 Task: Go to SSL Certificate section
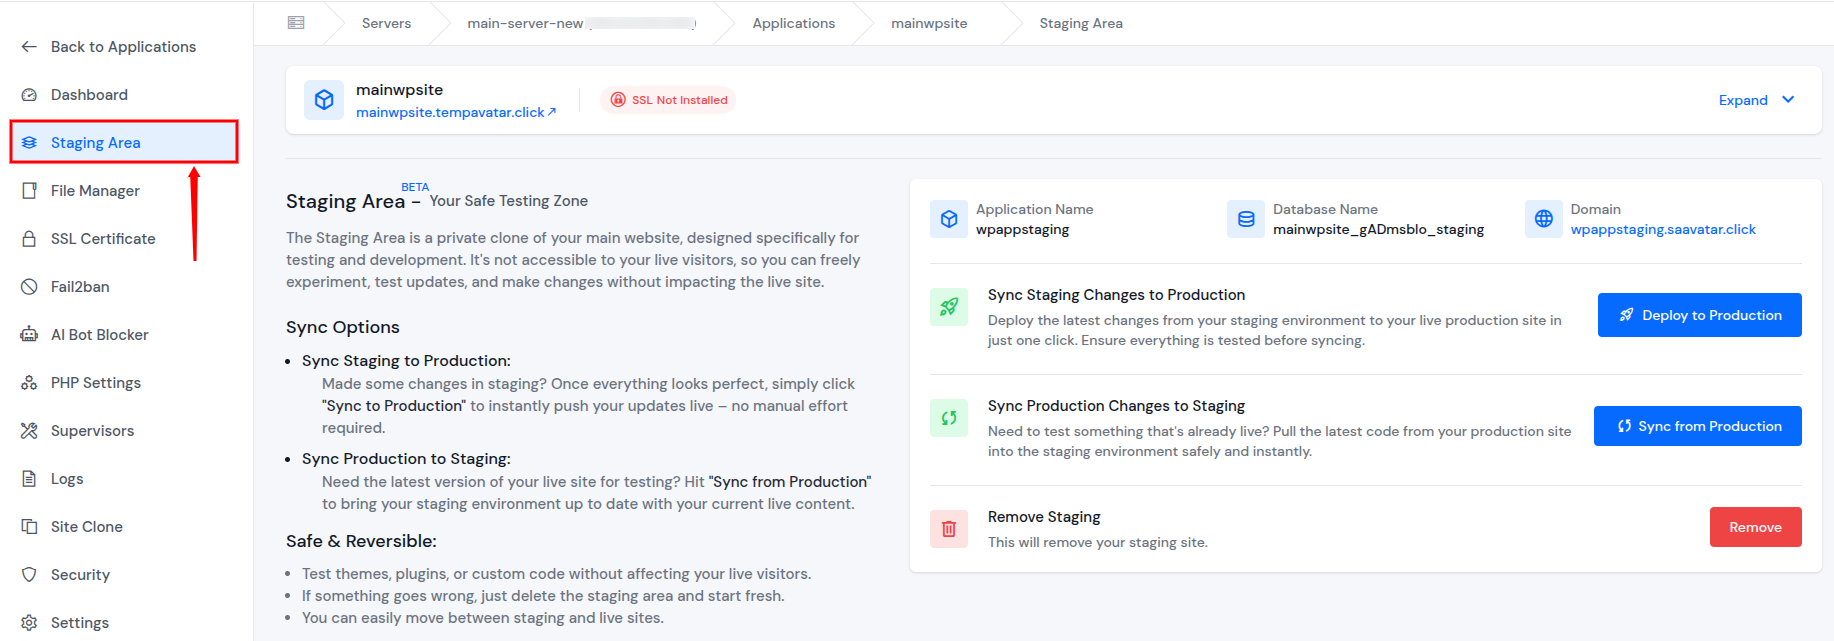pos(126,239)
